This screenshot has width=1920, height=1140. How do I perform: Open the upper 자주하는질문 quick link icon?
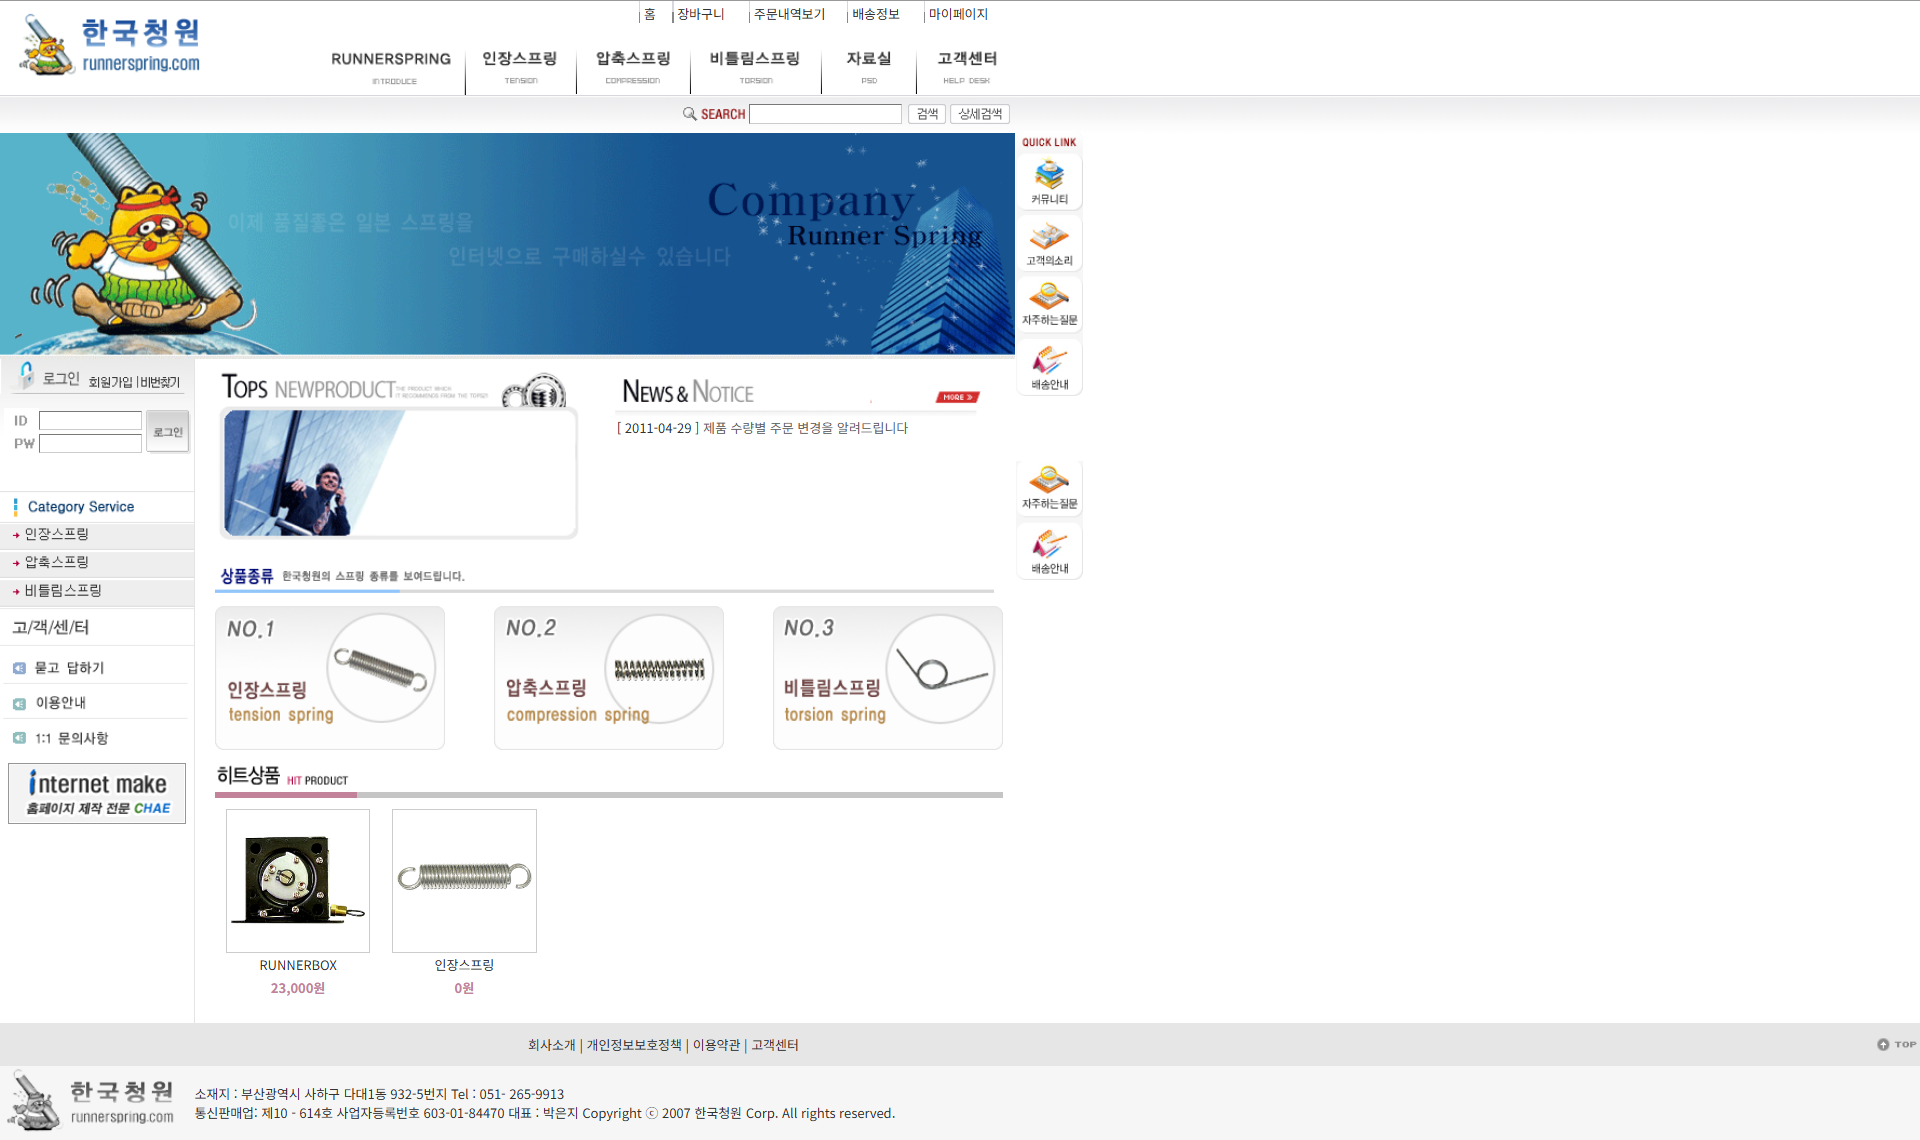tap(1049, 304)
